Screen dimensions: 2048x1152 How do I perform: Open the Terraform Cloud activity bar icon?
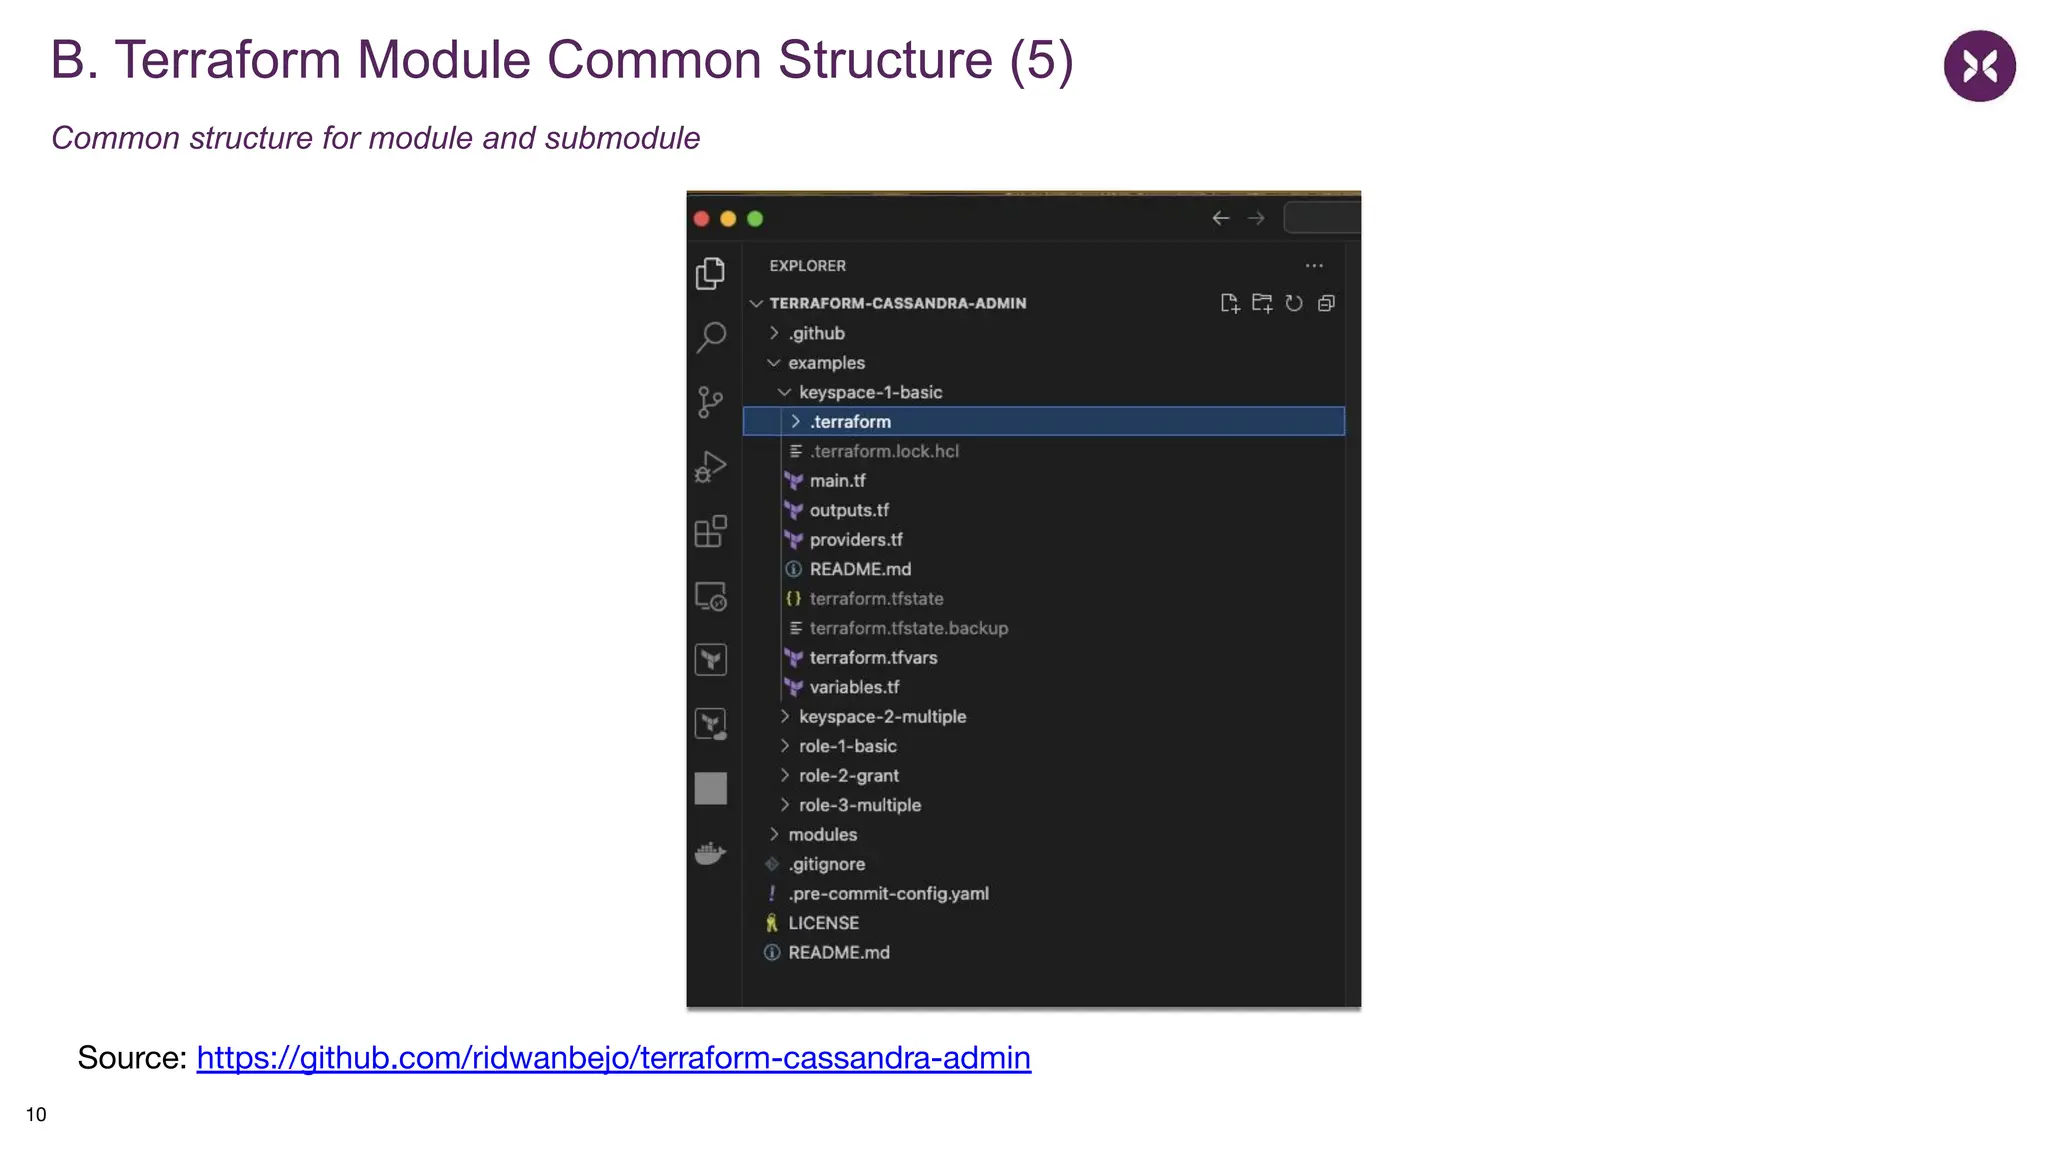(x=711, y=724)
